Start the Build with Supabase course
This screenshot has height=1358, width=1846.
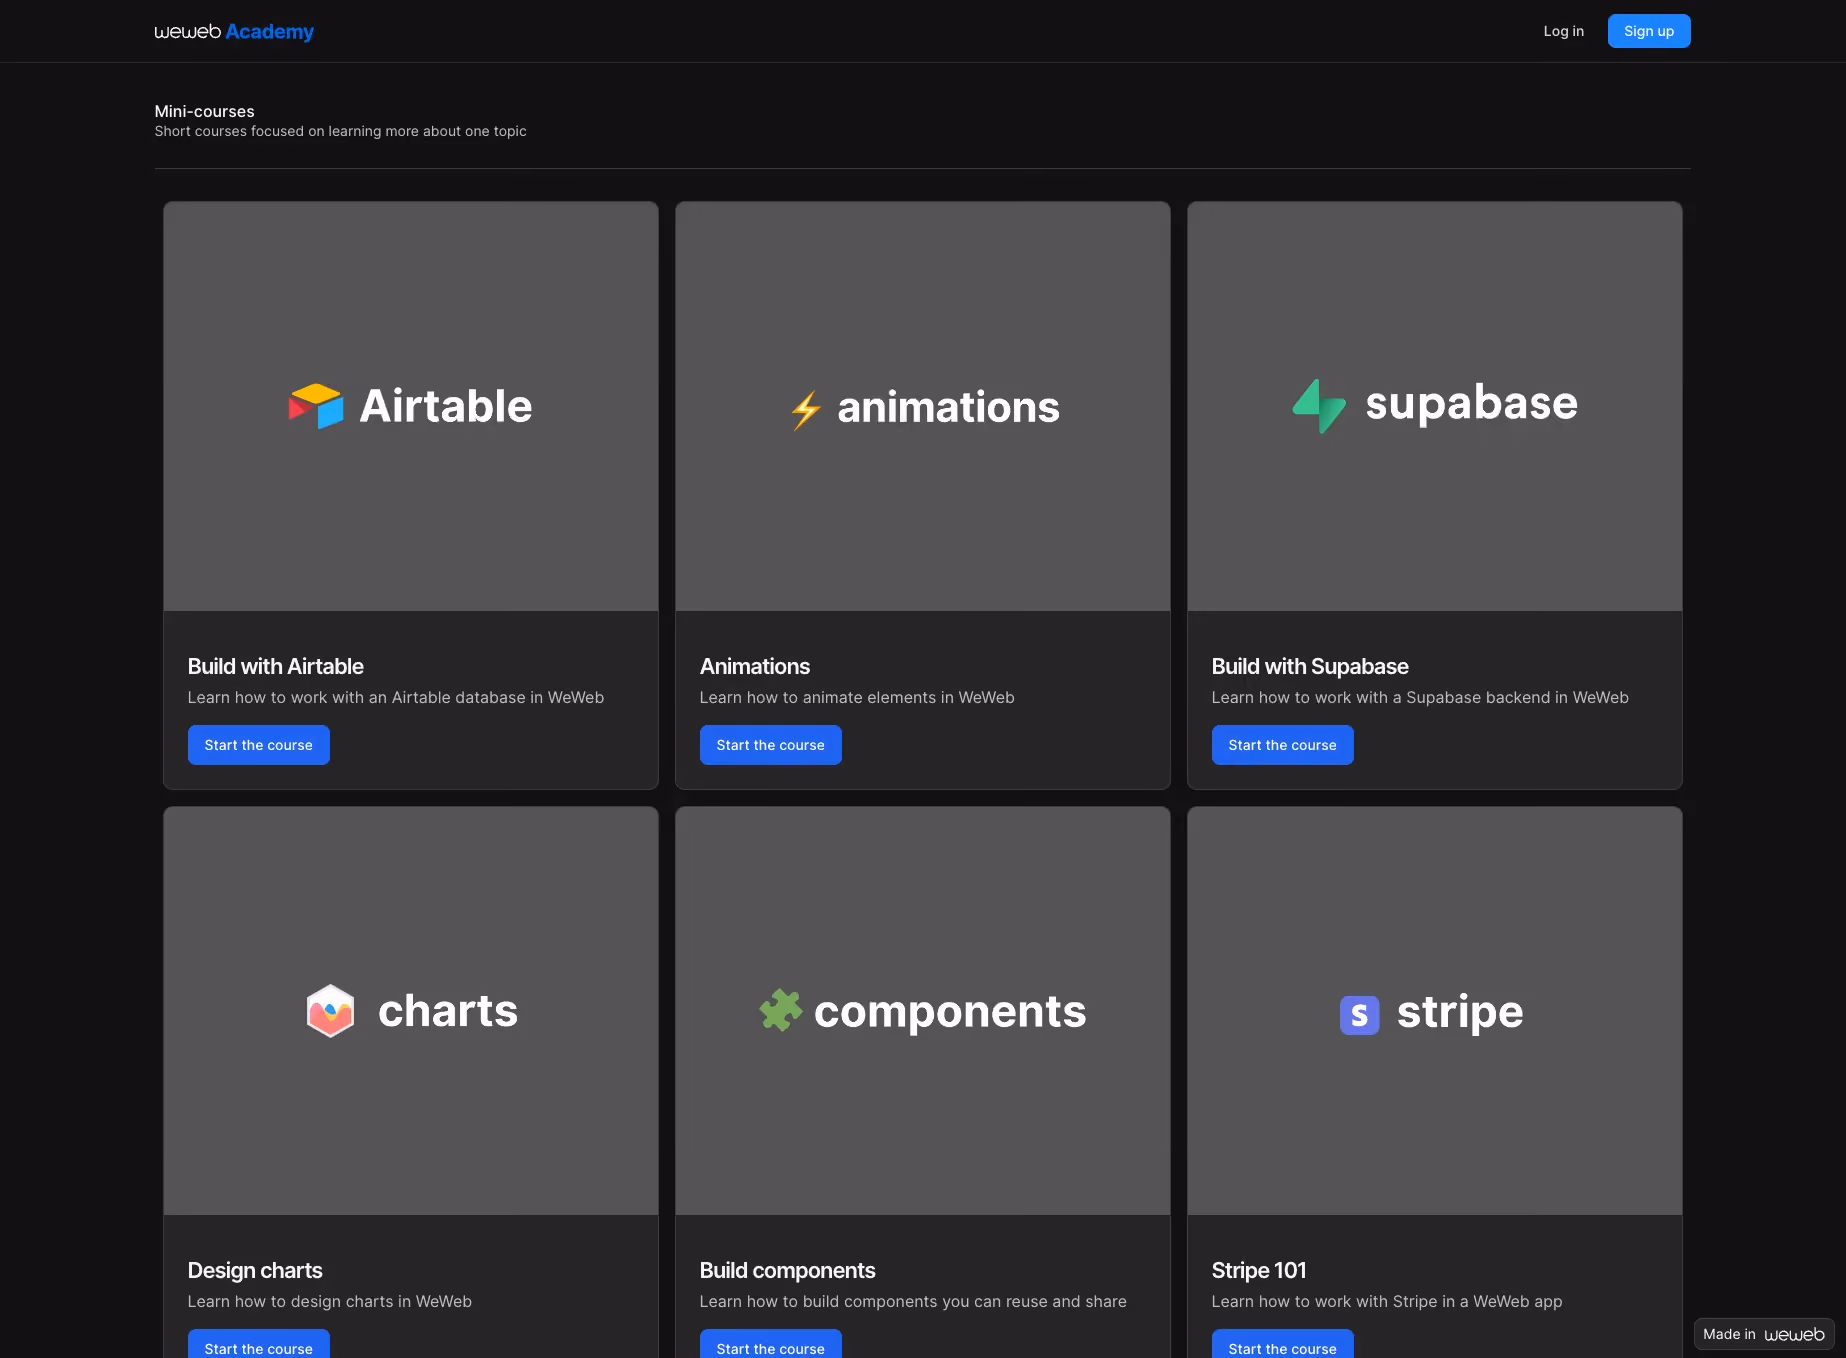[1283, 745]
